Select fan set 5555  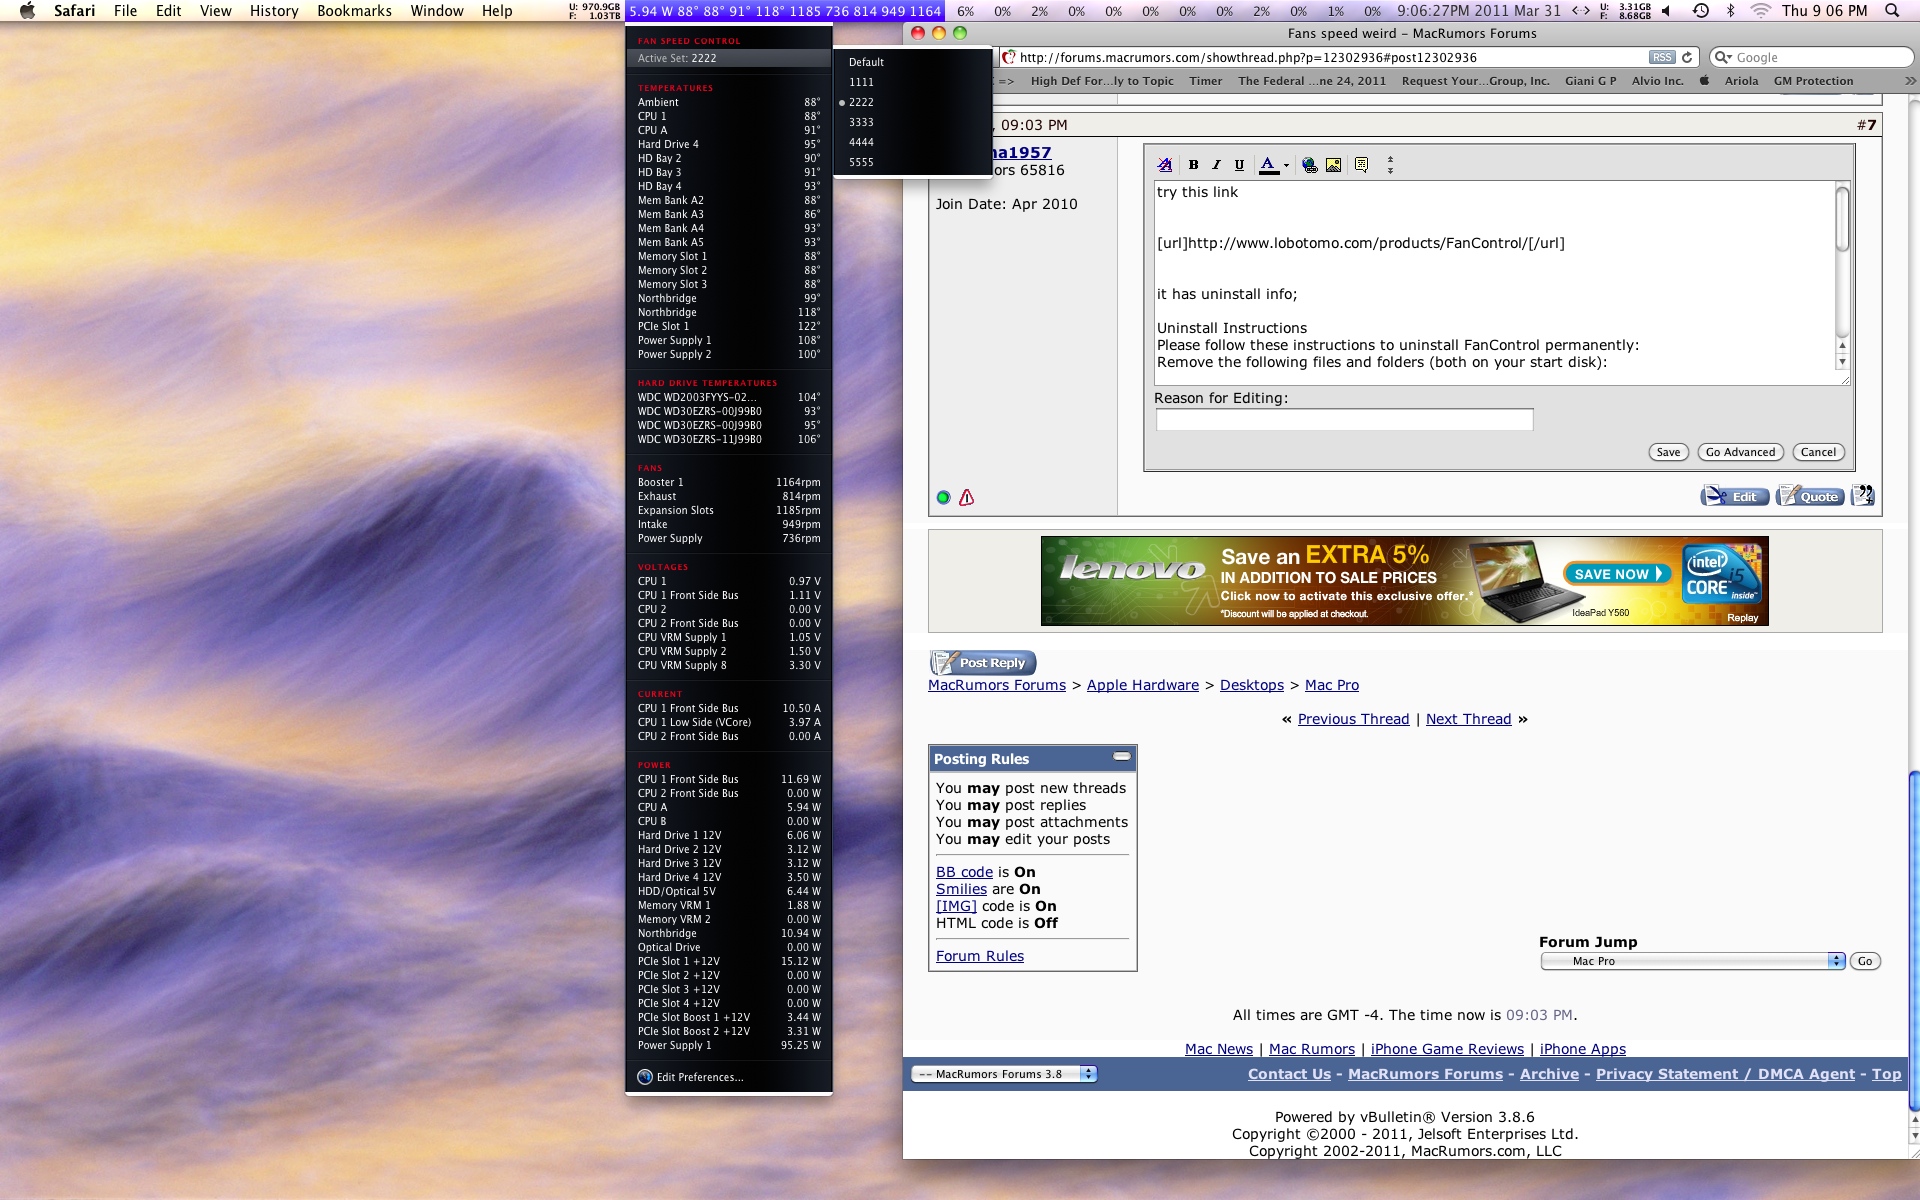(912, 162)
